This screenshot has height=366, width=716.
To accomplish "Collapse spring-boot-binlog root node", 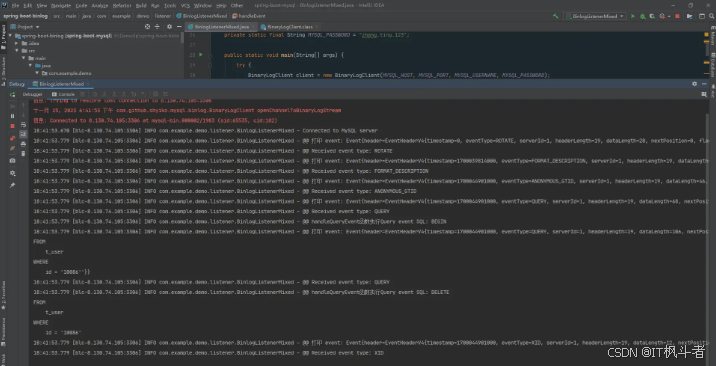I will click(x=10, y=36).
